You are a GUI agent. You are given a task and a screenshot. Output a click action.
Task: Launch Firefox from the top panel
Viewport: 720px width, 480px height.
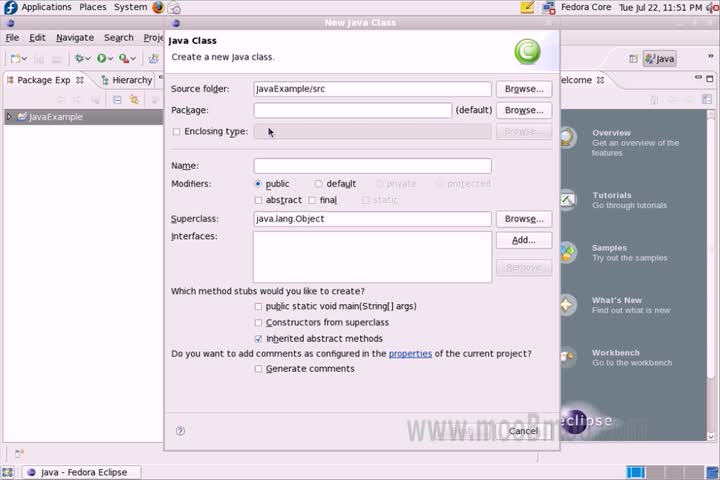pyautogui.click(x=158, y=7)
